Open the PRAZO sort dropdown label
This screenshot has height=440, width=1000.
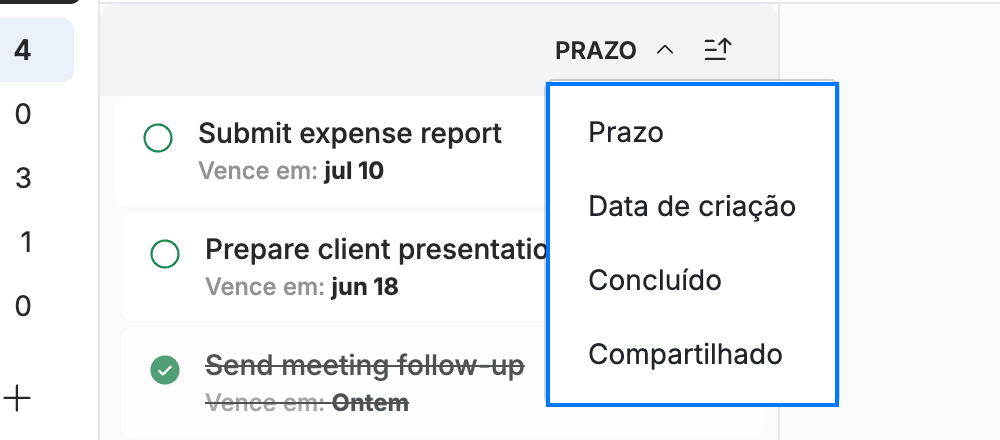(x=596, y=50)
